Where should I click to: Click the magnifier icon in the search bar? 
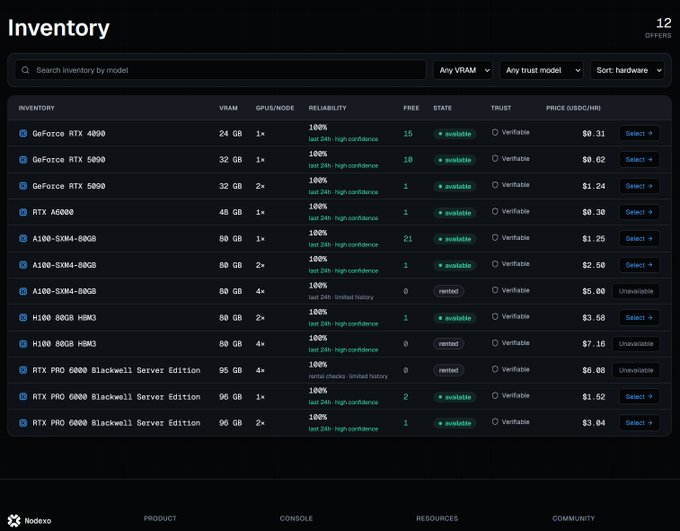[x=26, y=70]
